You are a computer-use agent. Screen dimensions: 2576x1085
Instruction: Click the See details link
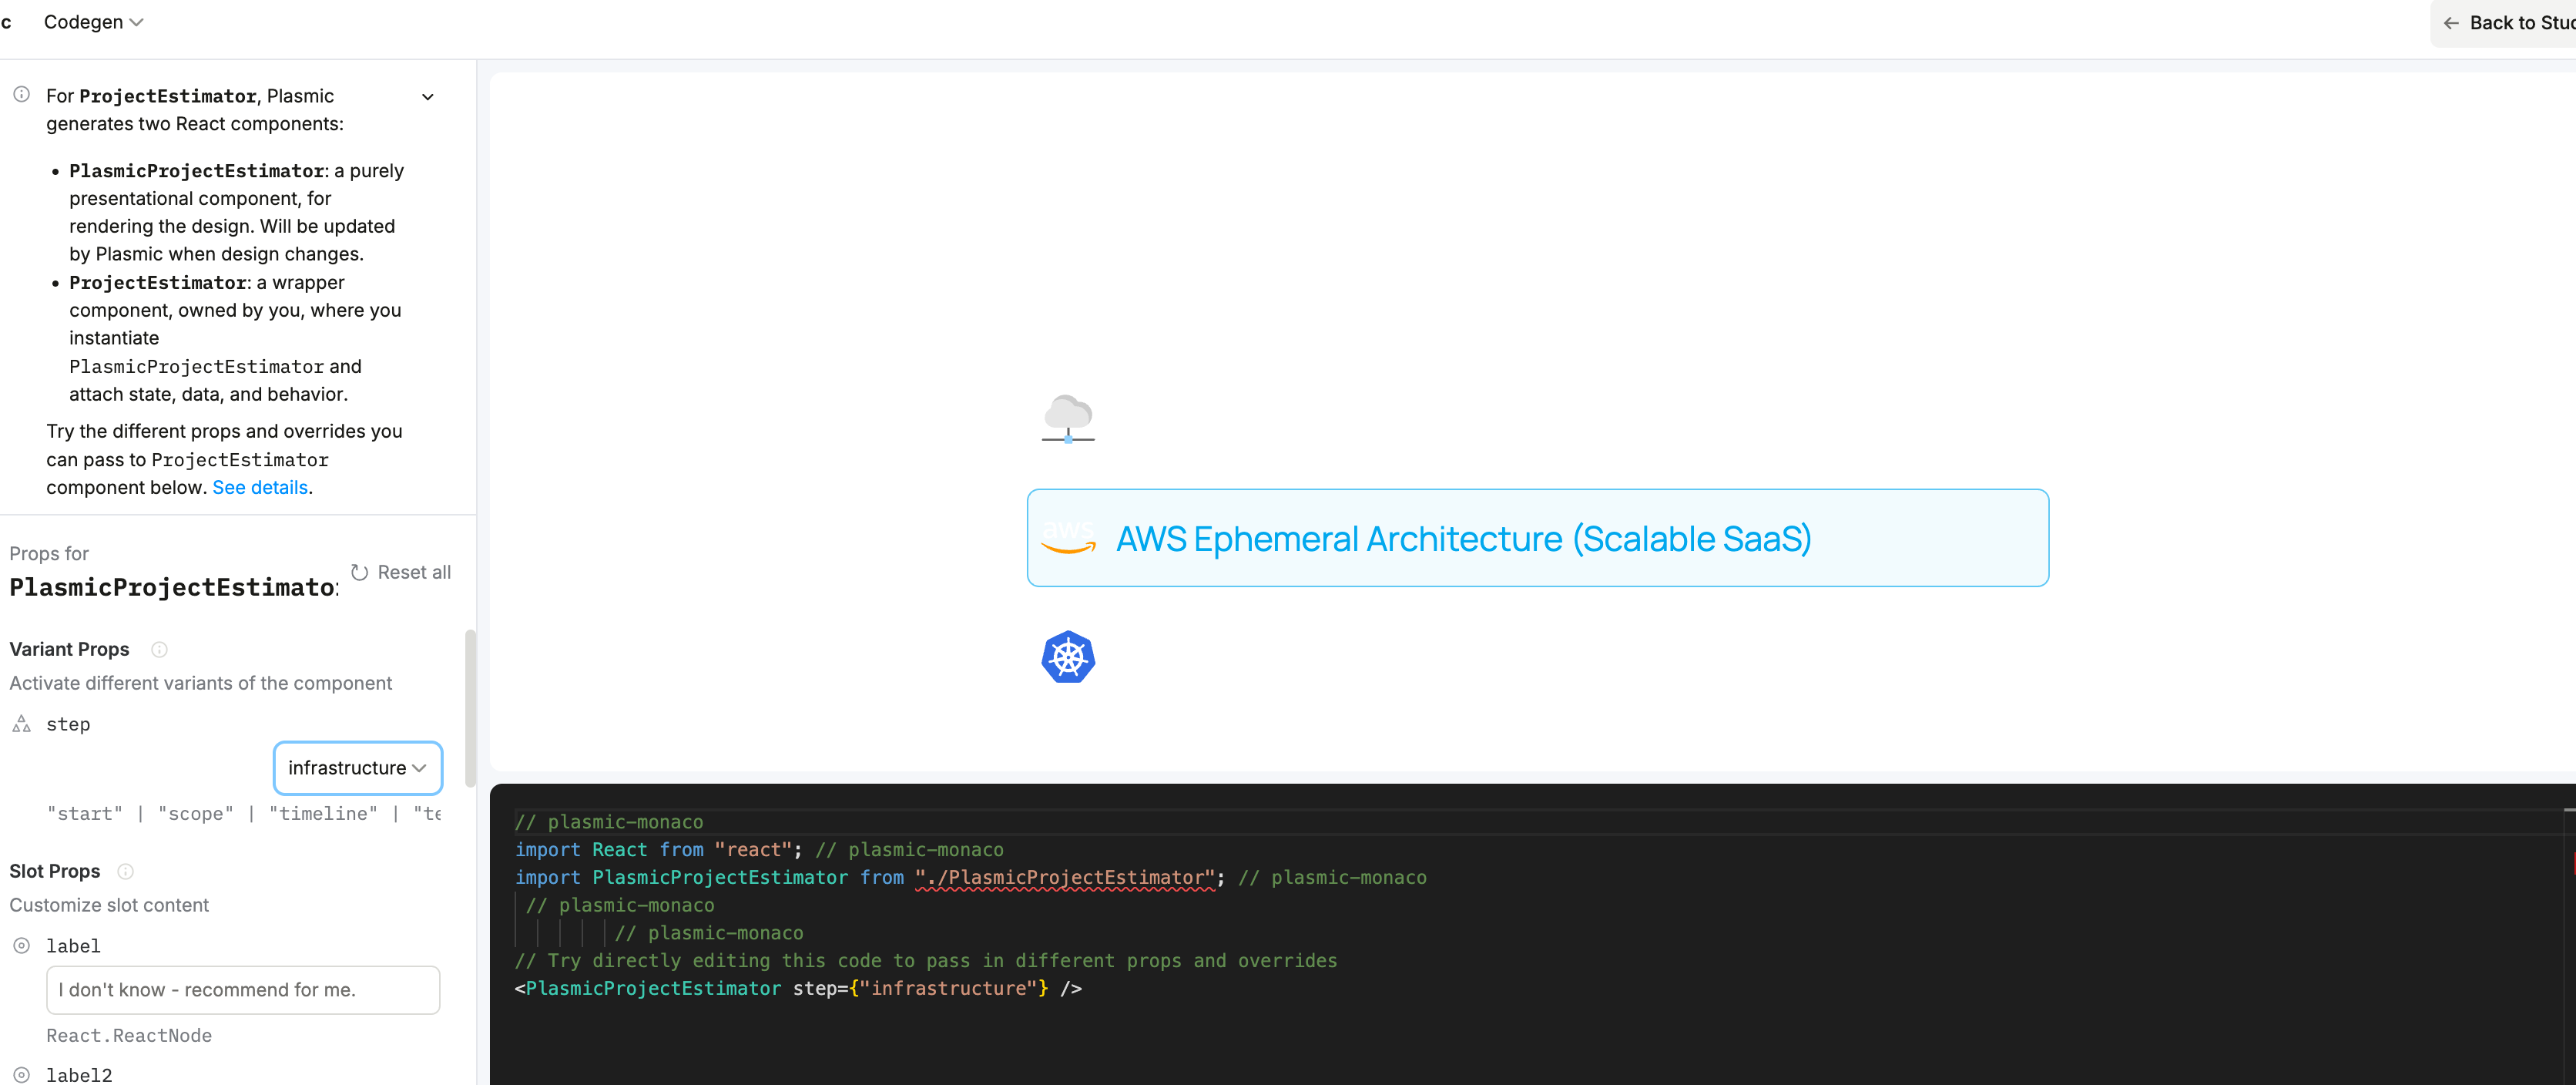click(260, 487)
